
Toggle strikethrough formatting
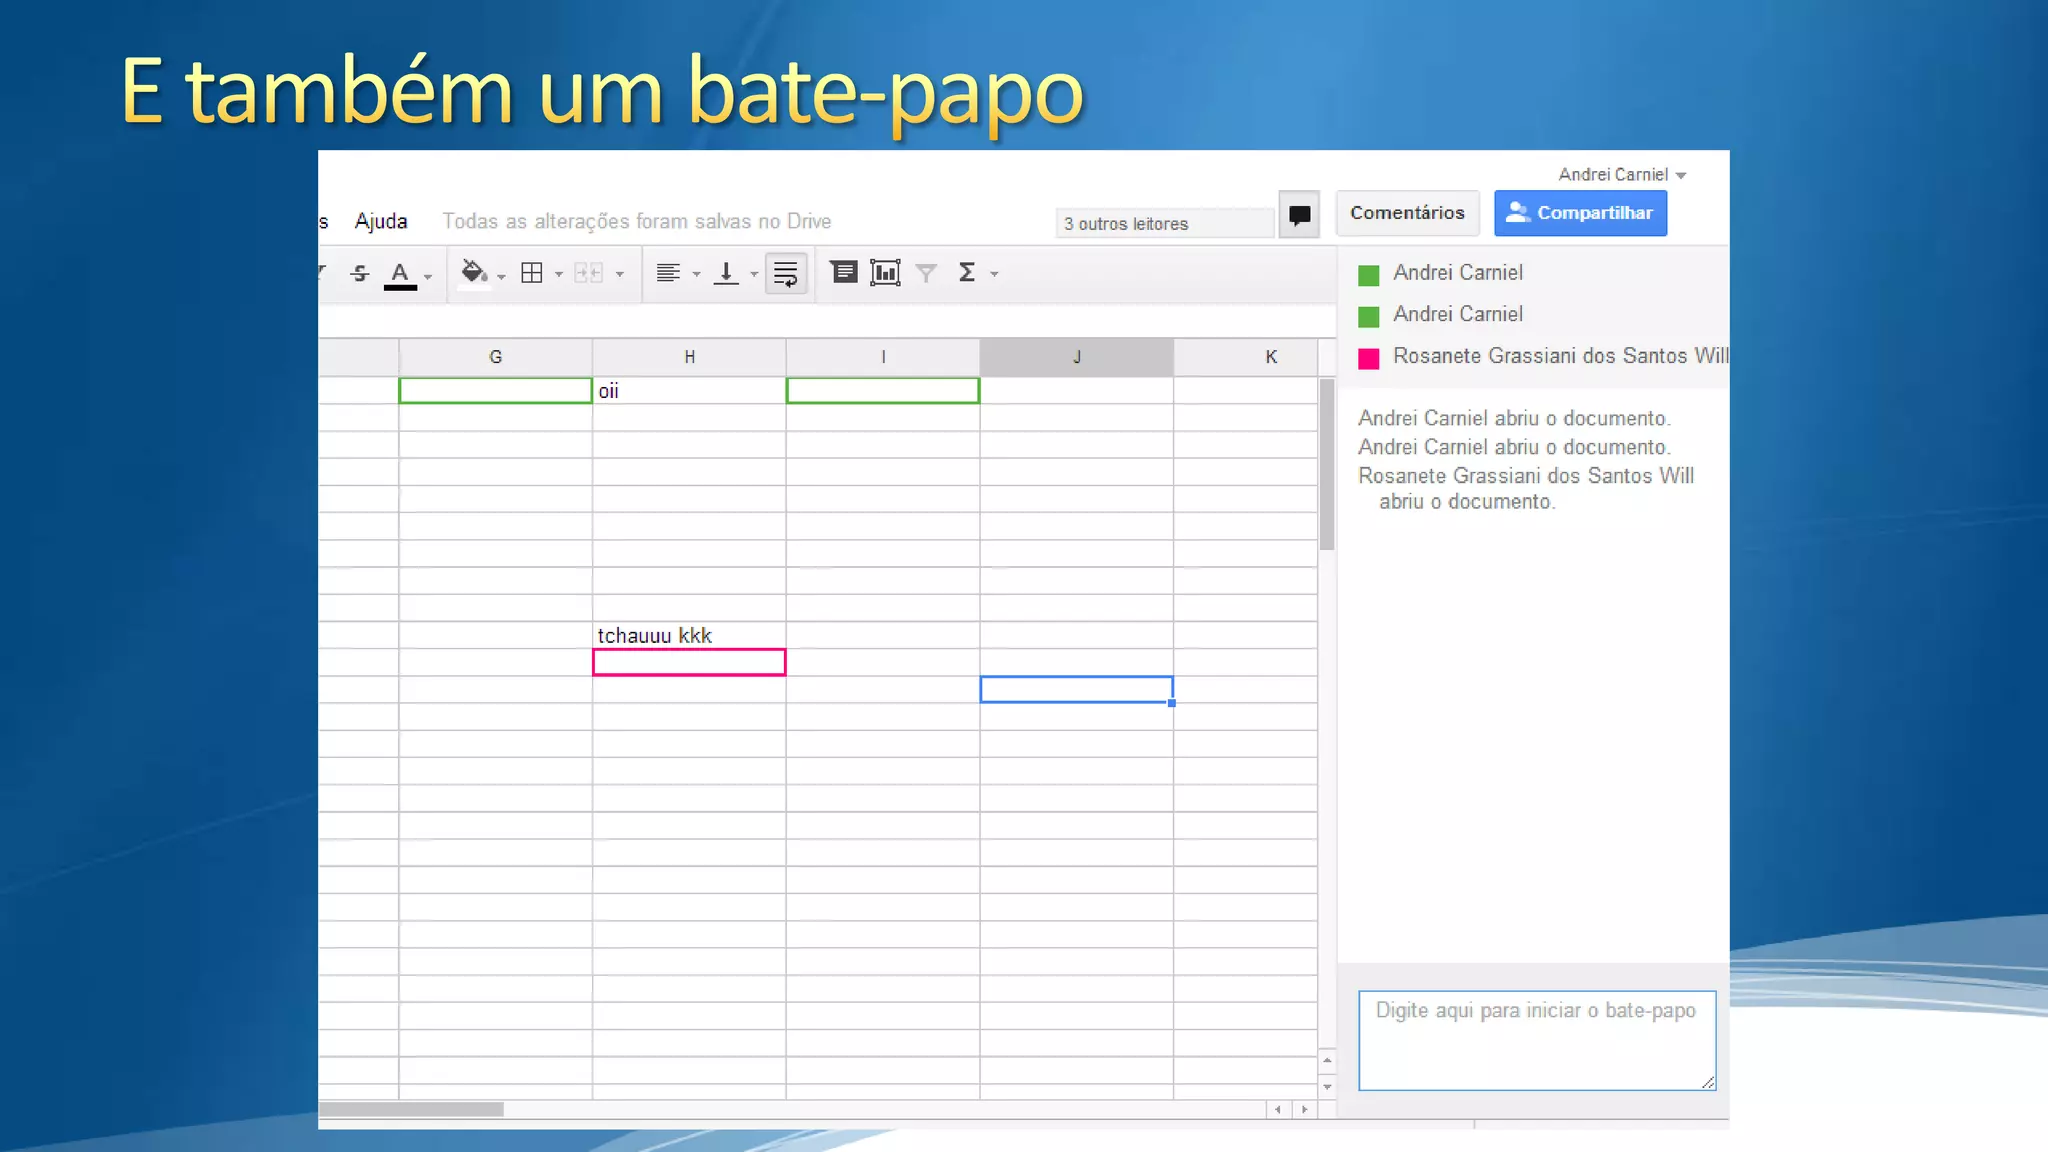click(360, 273)
